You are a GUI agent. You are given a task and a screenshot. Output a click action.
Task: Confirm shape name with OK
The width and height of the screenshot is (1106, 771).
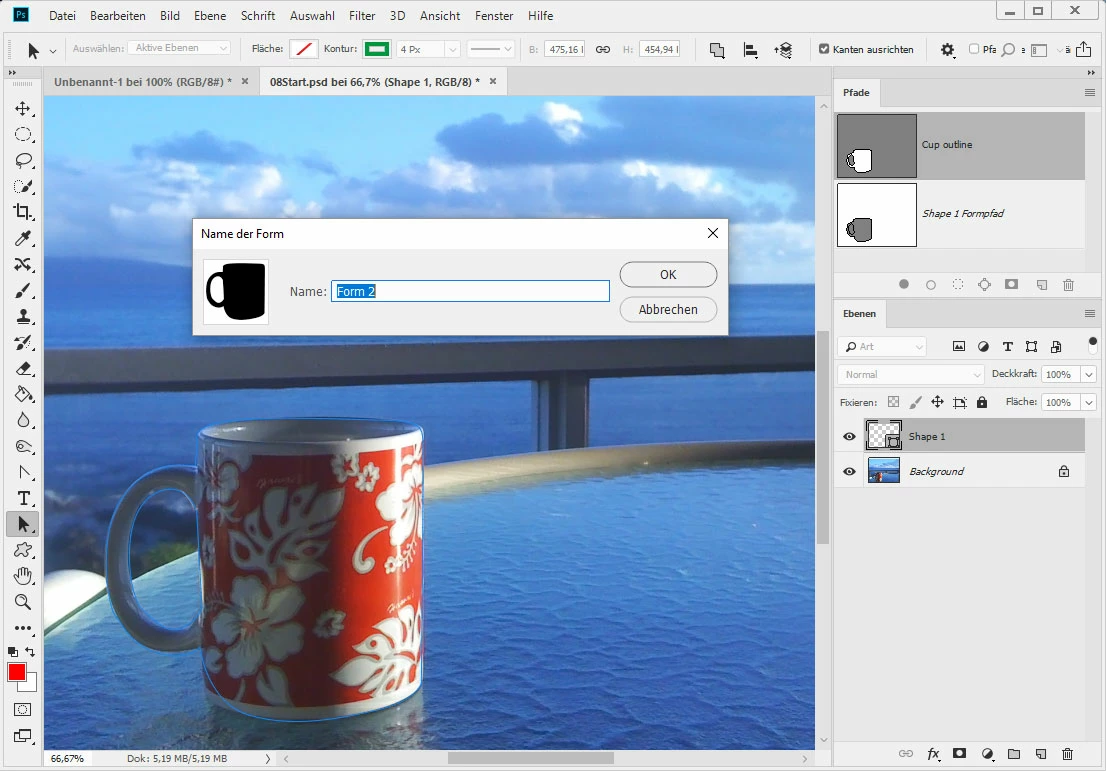pos(668,274)
